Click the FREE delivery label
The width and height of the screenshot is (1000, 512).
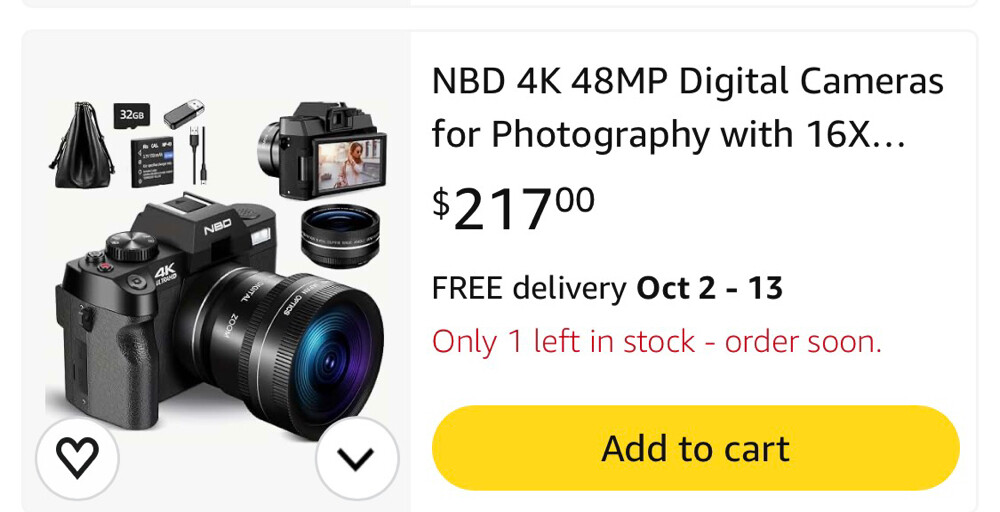(x=529, y=288)
